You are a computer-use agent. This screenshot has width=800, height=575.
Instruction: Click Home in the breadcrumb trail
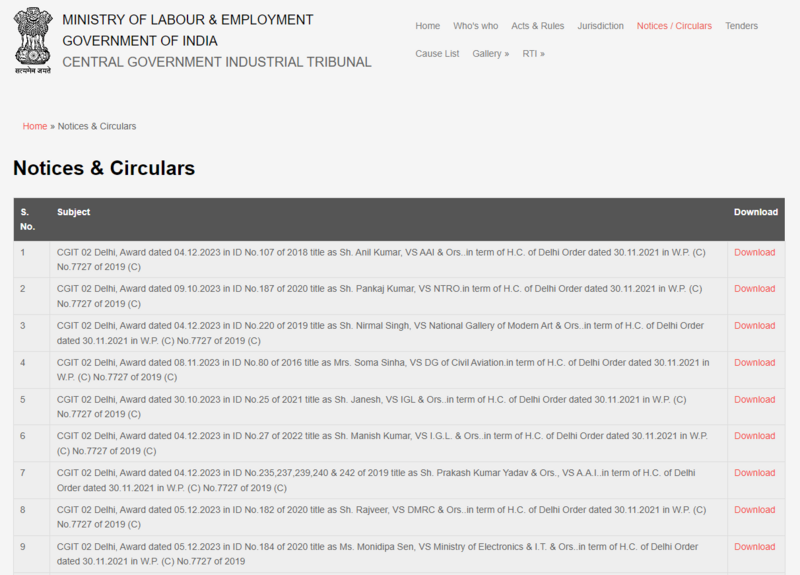tap(35, 126)
